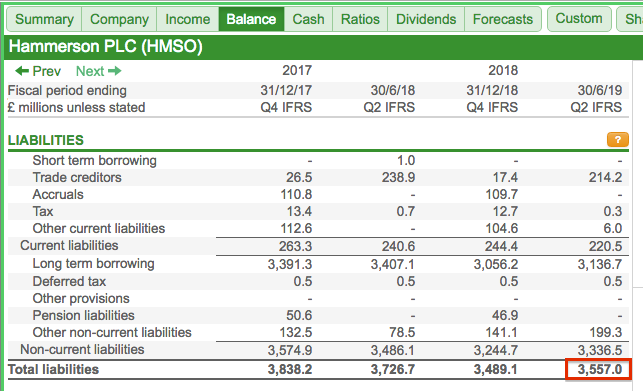This screenshot has height=391, width=643.
Task: Open the Dividends tab
Action: point(426,19)
